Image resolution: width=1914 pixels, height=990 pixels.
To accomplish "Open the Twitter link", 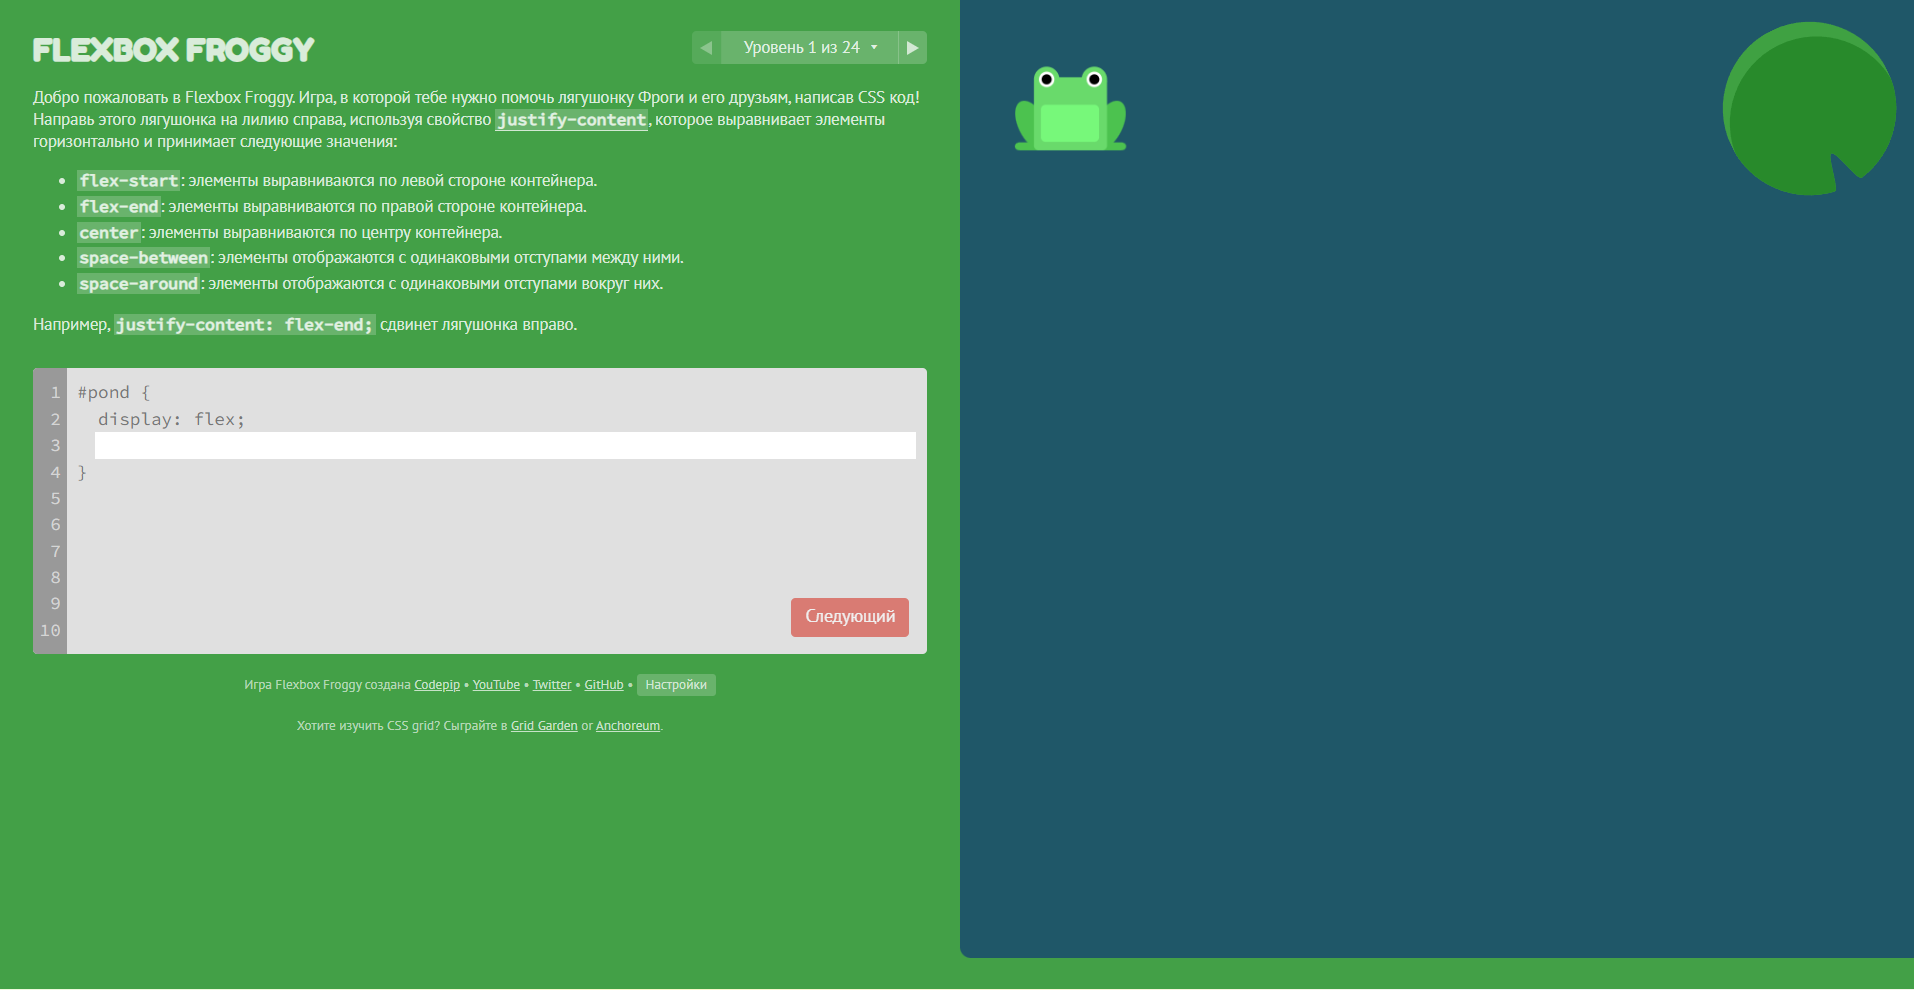I will click(x=552, y=685).
